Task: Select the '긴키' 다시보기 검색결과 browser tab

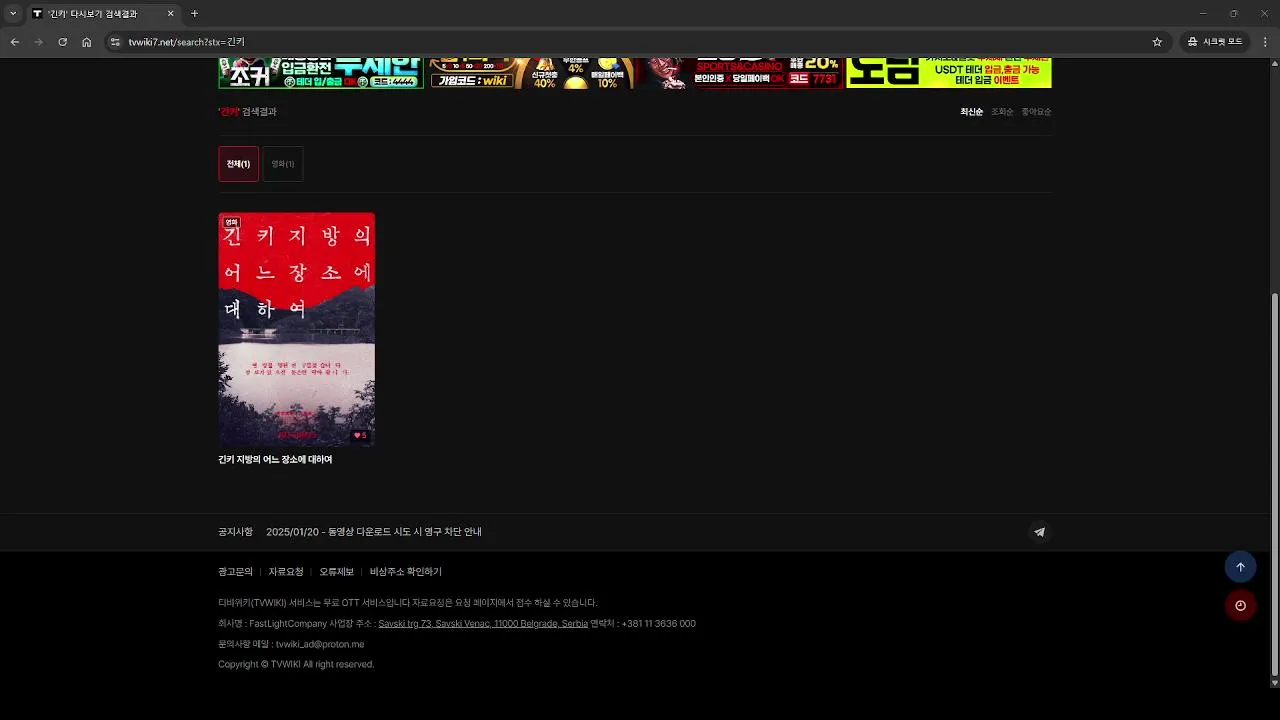Action: pyautogui.click(x=103, y=14)
